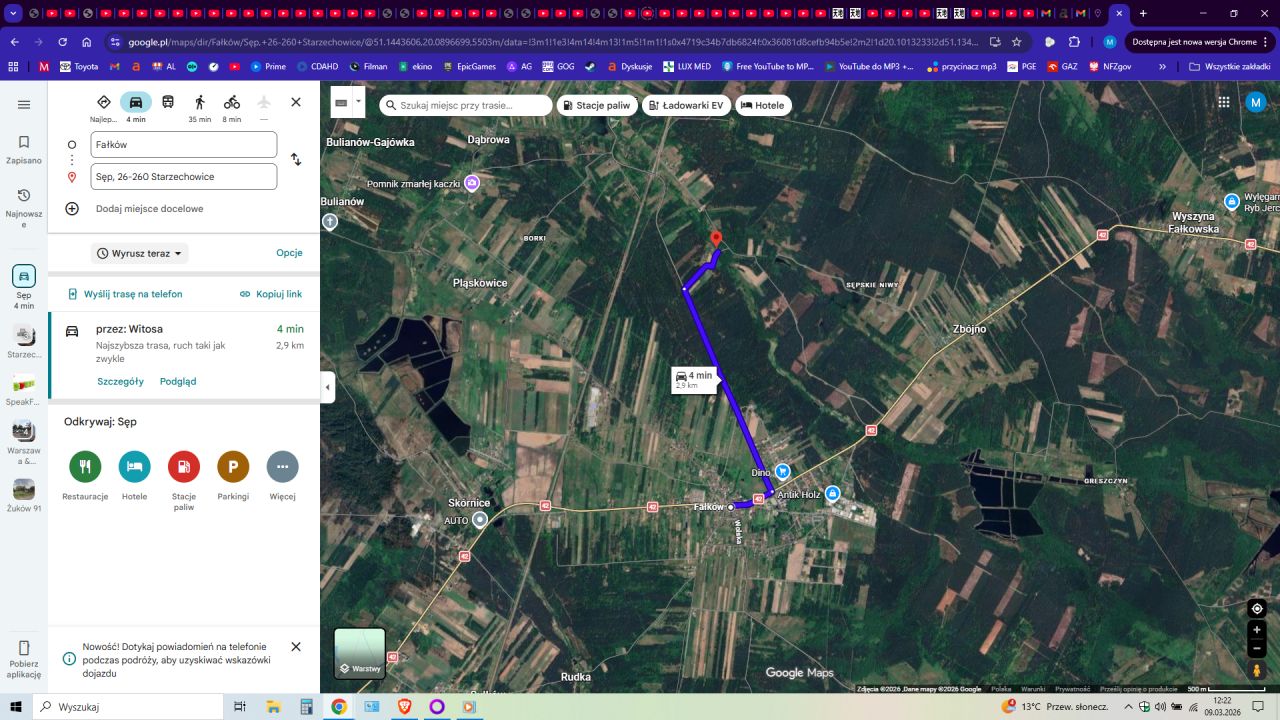Select the public transit mode icon
Image resolution: width=1280 pixels, height=720 pixels.
click(x=168, y=102)
